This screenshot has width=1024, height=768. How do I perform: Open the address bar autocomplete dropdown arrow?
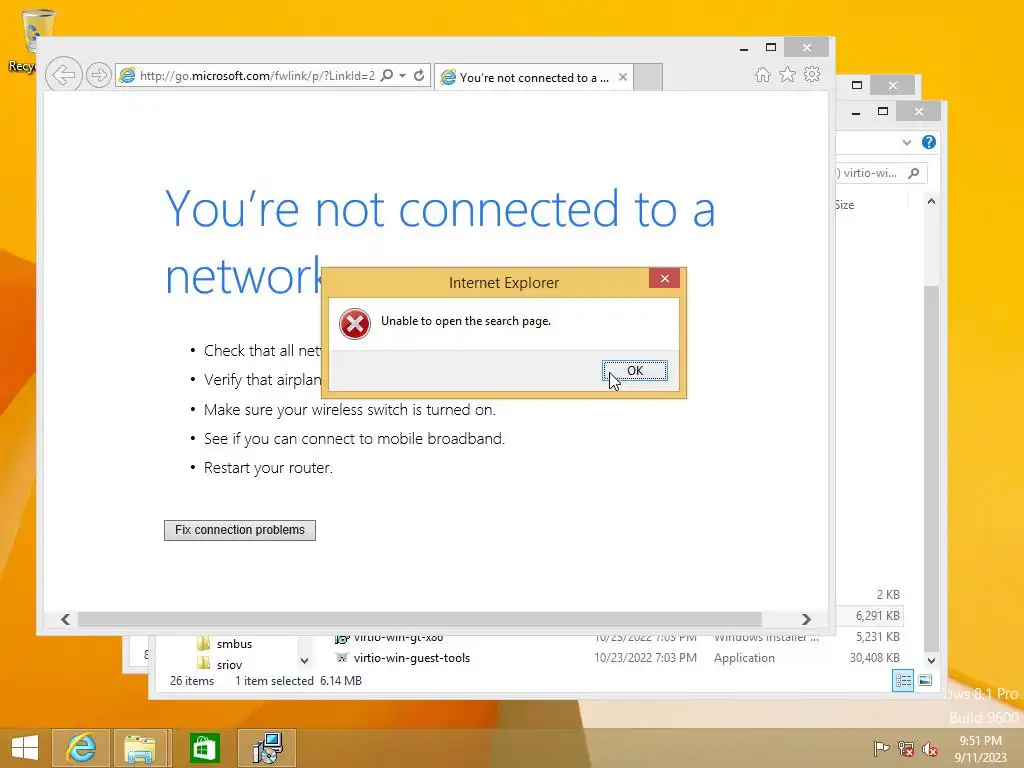coord(402,76)
